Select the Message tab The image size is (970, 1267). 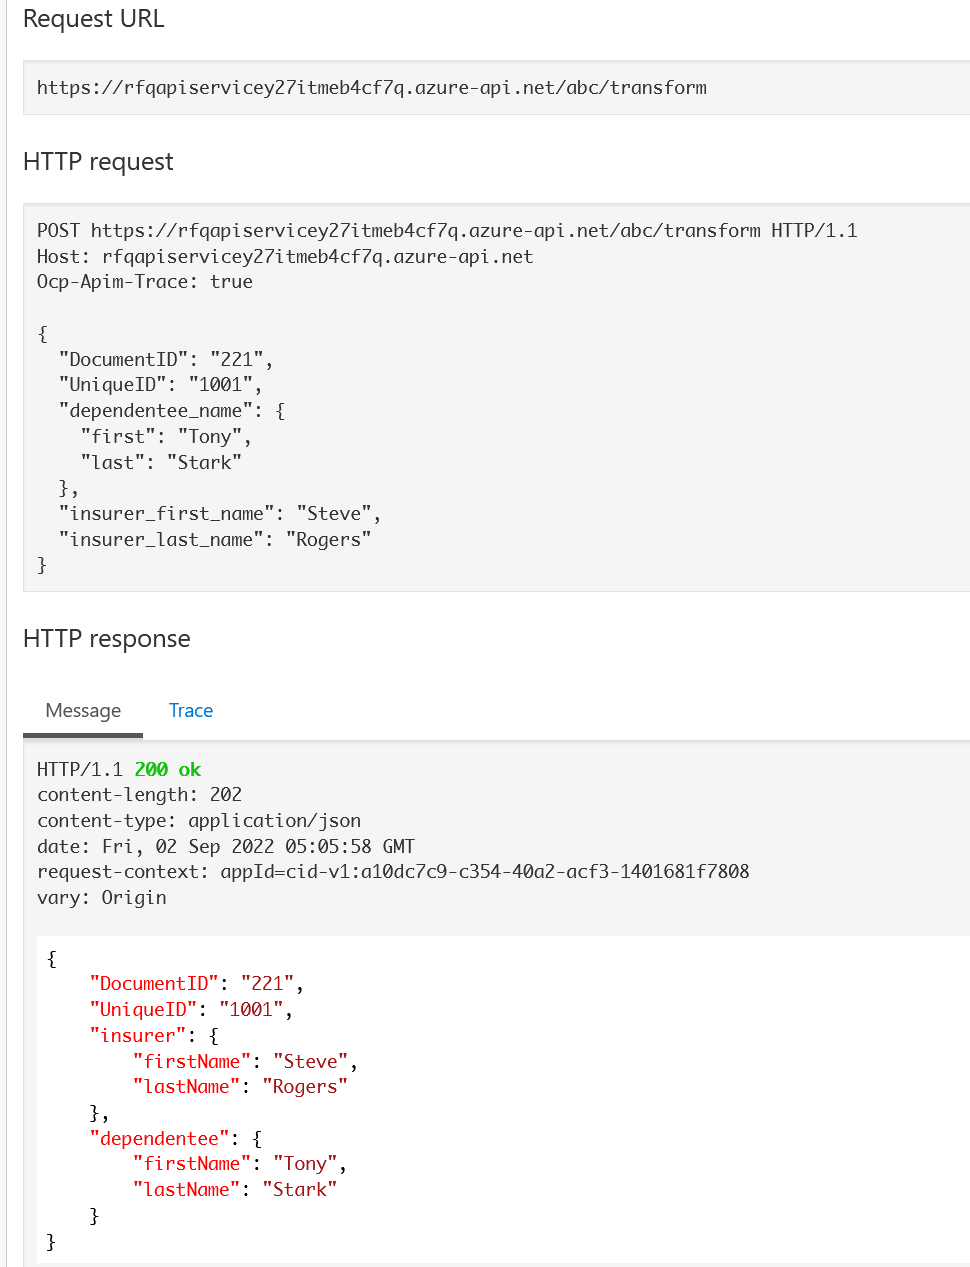83,710
